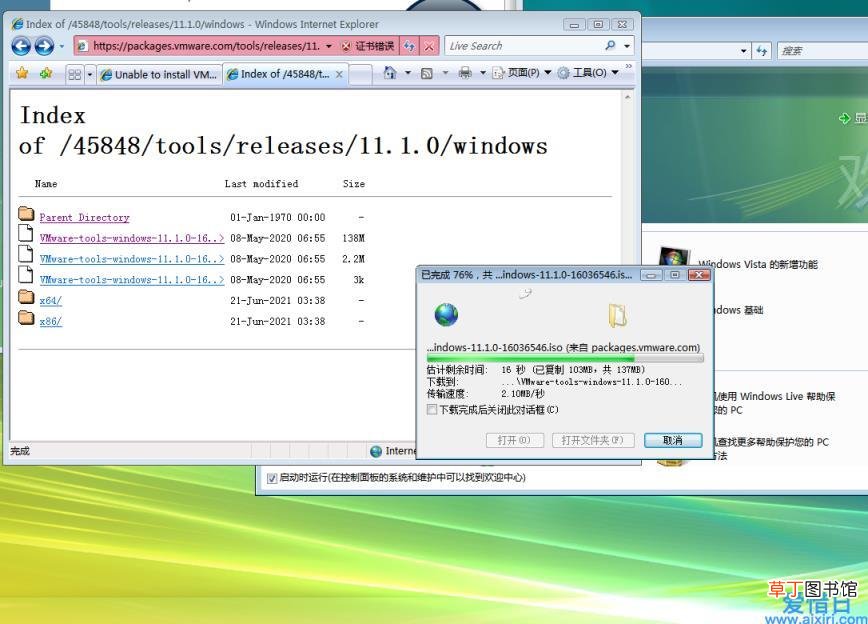Click the Internet zone globe in status bar
The image size is (868, 624).
[376, 451]
